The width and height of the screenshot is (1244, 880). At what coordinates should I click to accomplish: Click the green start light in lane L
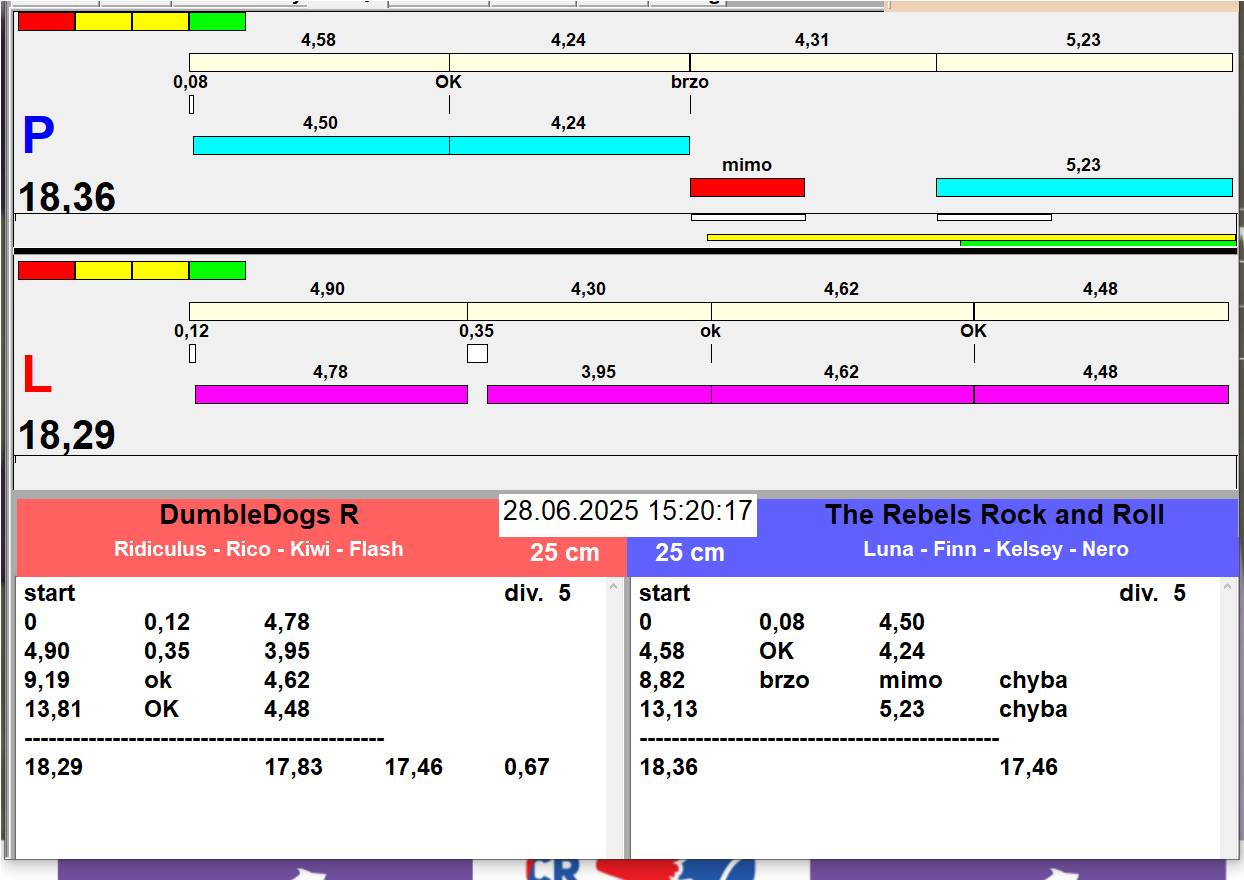pos(217,270)
